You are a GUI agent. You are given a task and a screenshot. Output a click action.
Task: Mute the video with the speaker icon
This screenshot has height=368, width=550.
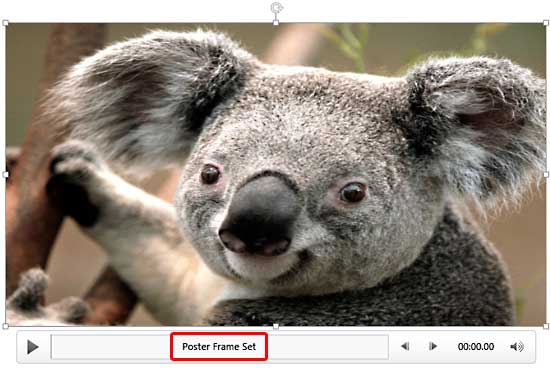517,347
